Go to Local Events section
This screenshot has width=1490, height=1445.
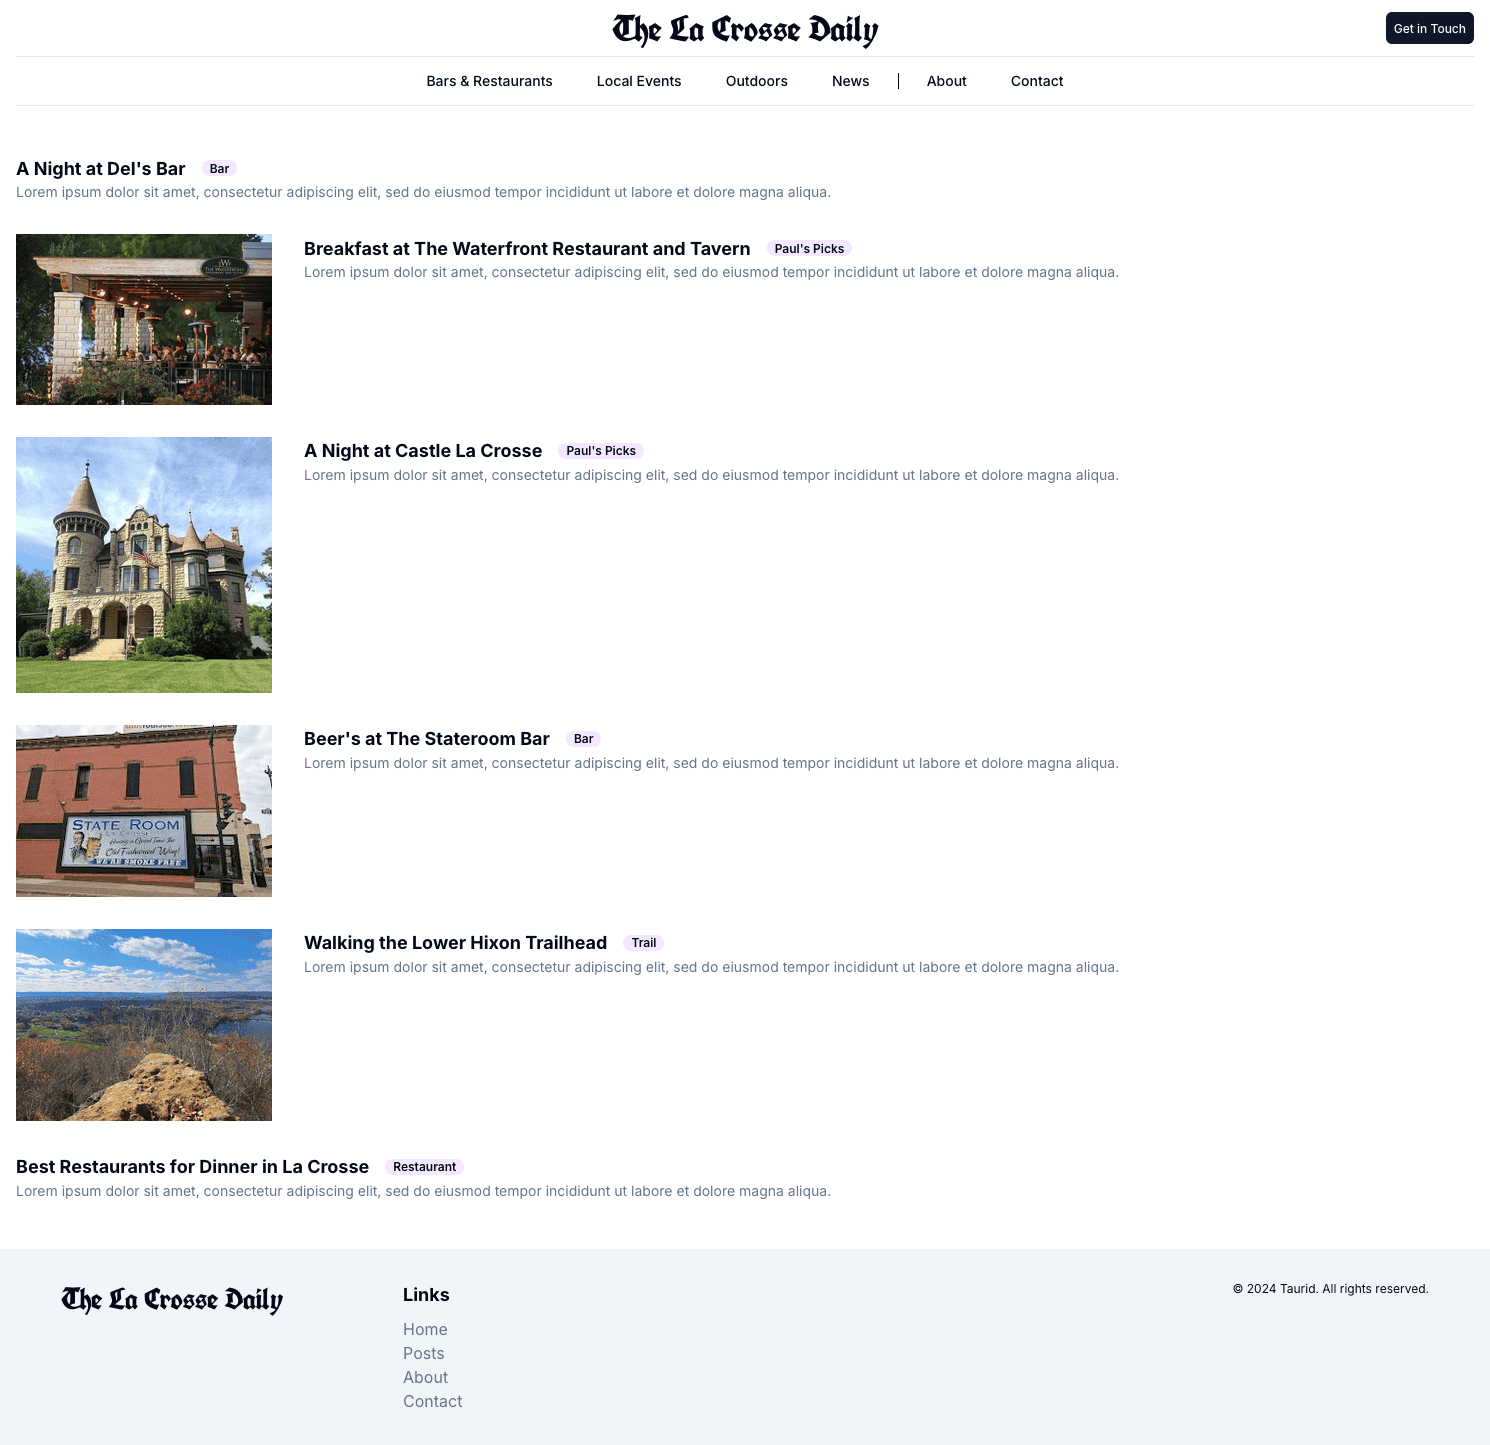click(x=638, y=81)
